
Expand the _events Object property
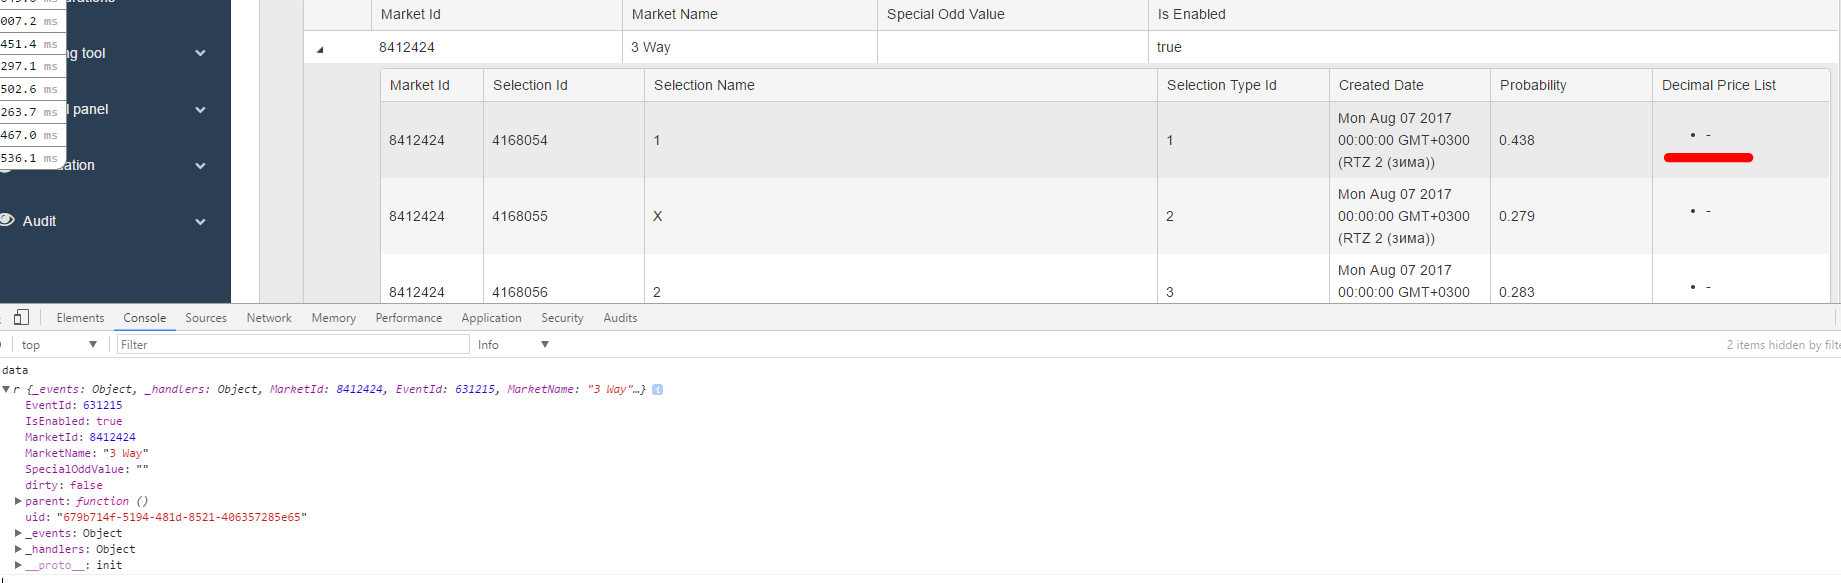(x=18, y=533)
